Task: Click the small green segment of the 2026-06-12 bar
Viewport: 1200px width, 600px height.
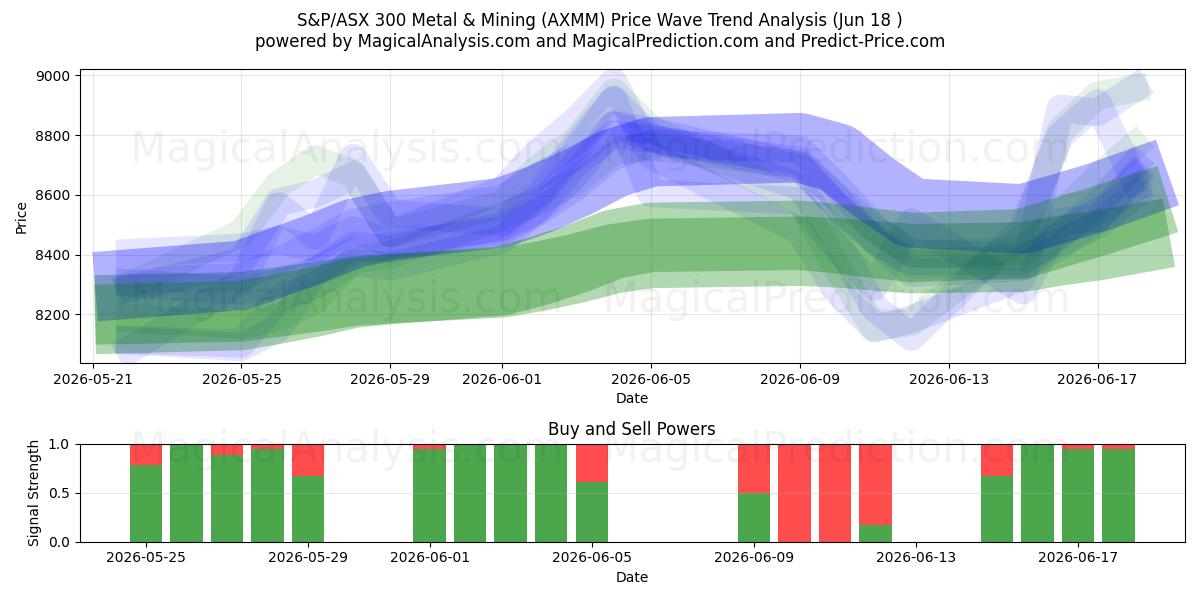Action: coord(875,533)
